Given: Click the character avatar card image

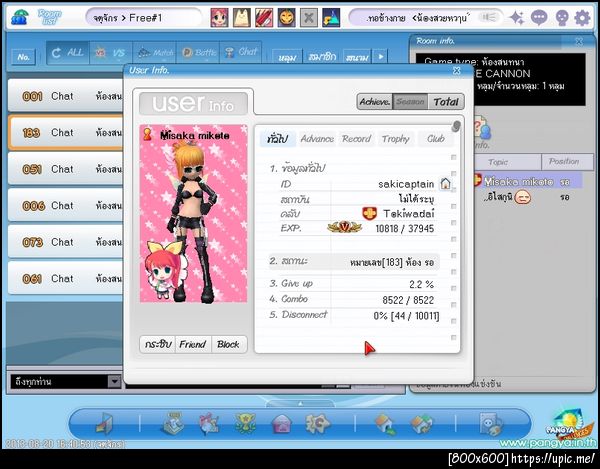Looking at the screenshot, I should click(x=194, y=214).
